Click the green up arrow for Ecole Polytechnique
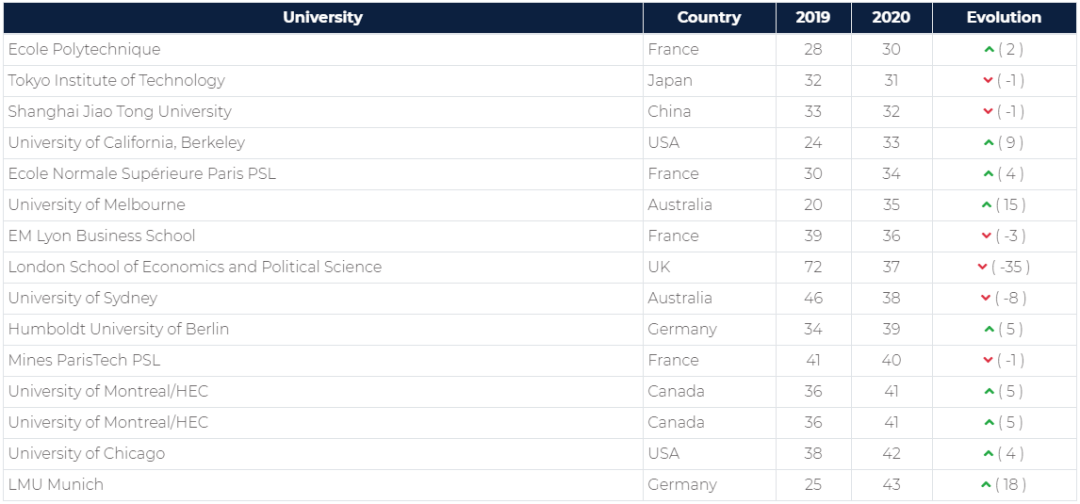1080x504 pixels. pyautogui.click(x=988, y=49)
